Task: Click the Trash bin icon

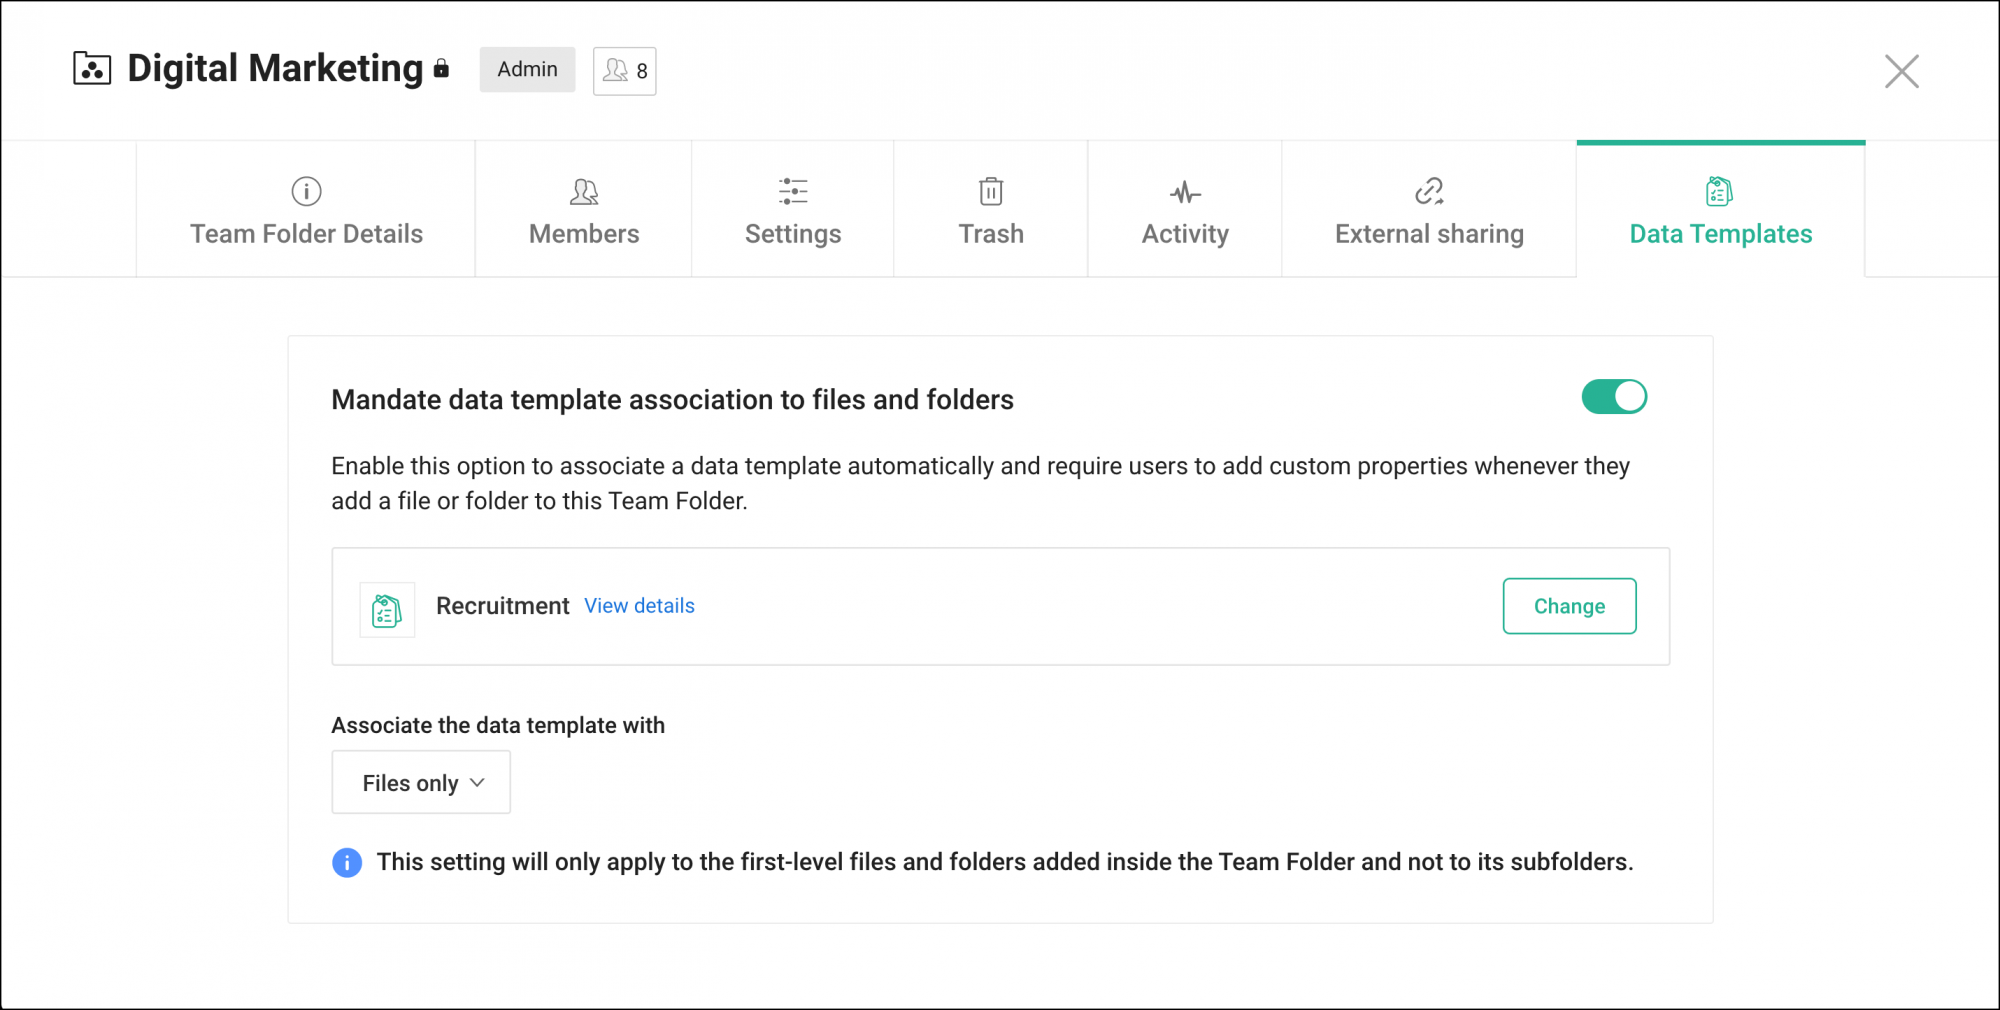Action: click(x=989, y=192)
